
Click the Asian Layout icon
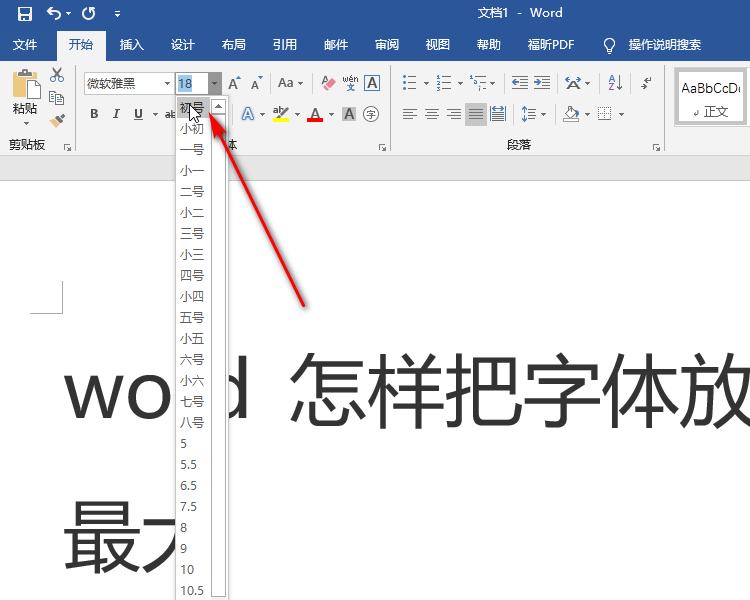pos(573,83)
